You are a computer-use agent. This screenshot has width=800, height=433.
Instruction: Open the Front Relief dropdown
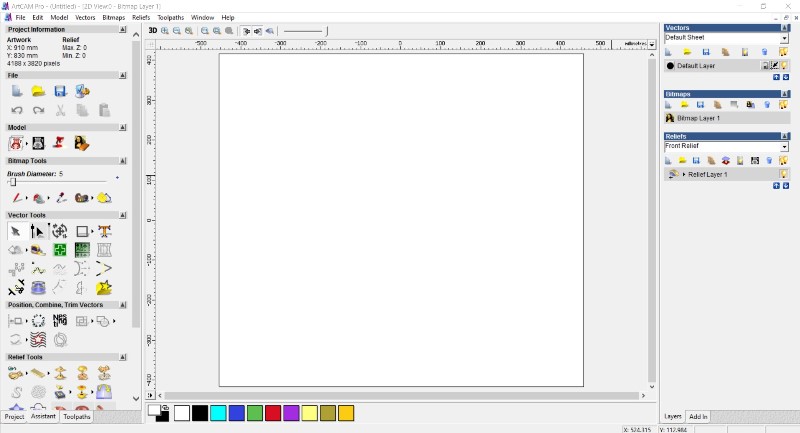(x=784, y=147)
